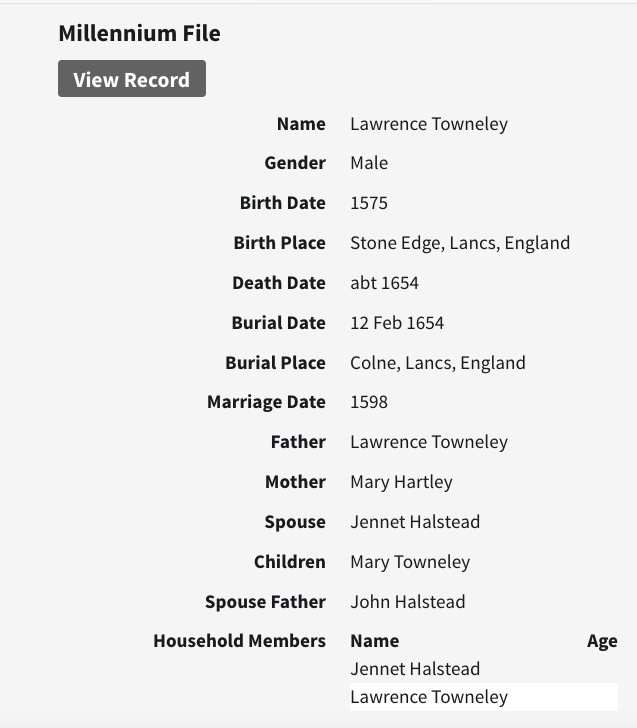Open mother Mary Hartley's entry
637x728 pixels.
coord(401,482)
